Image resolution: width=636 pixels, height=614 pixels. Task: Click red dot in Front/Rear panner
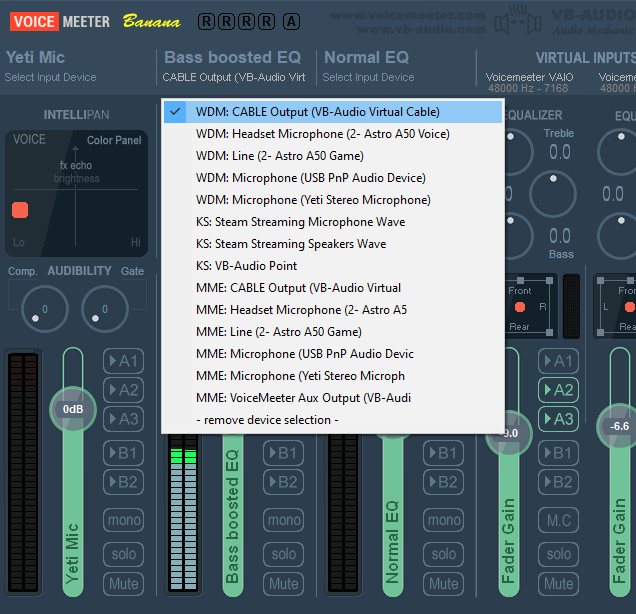tap(520, 307)
